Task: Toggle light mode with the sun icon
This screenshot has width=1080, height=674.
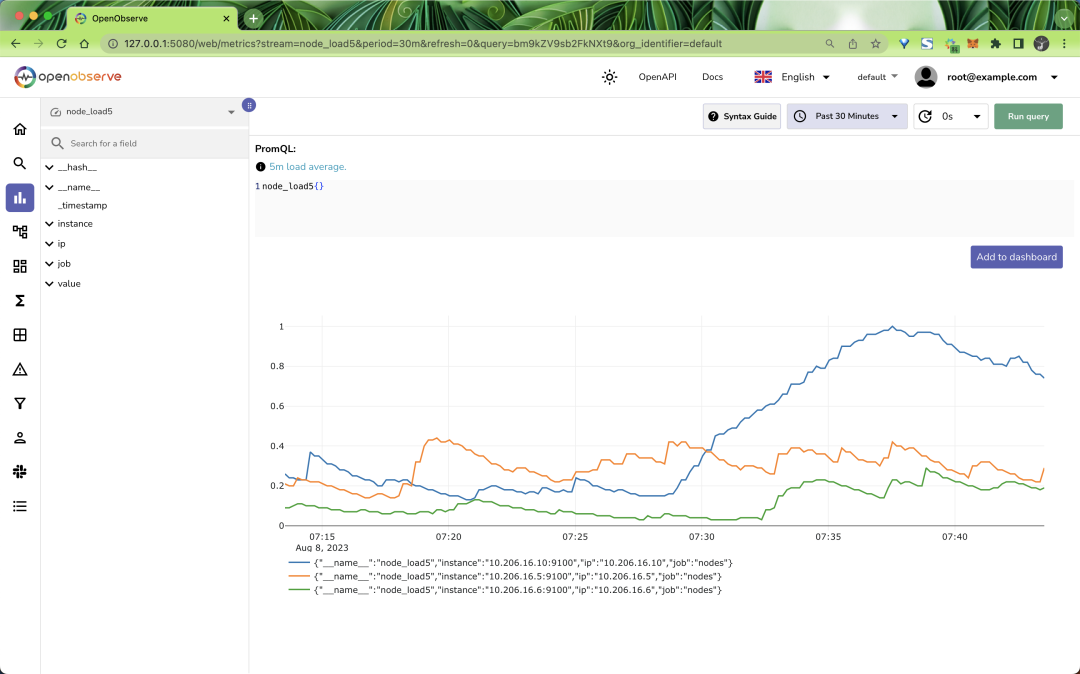Action: (609, 76)
